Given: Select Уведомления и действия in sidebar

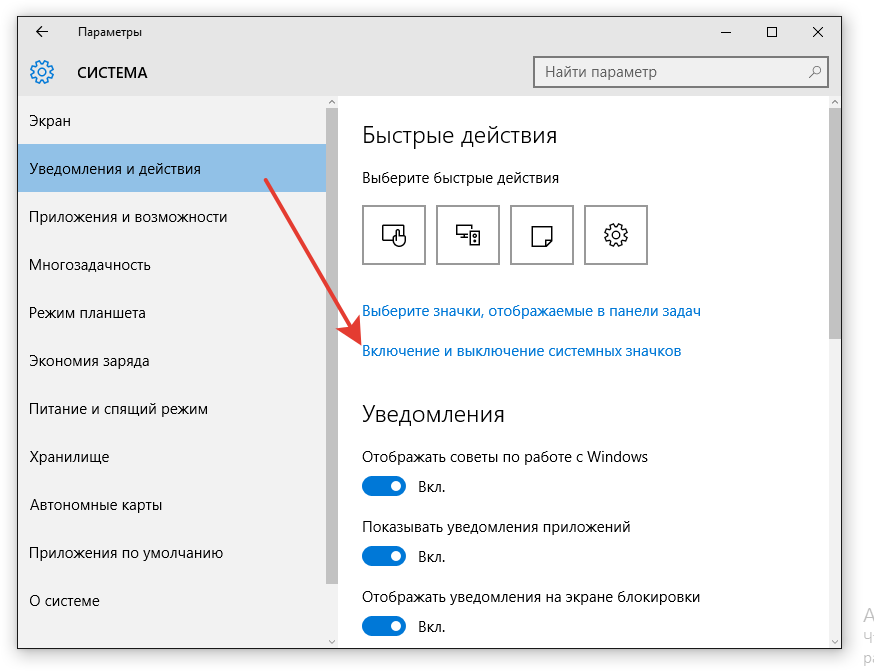Looking at the screenshot, I should point(172,168).
